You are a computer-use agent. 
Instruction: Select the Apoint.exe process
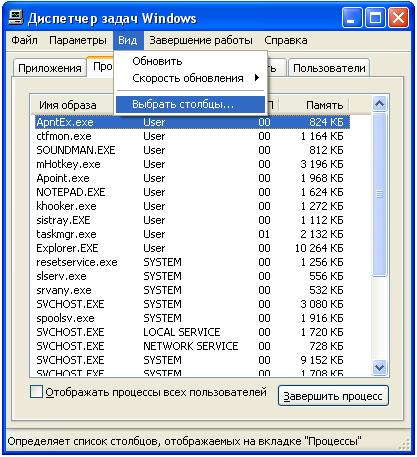tap(192, 178)
